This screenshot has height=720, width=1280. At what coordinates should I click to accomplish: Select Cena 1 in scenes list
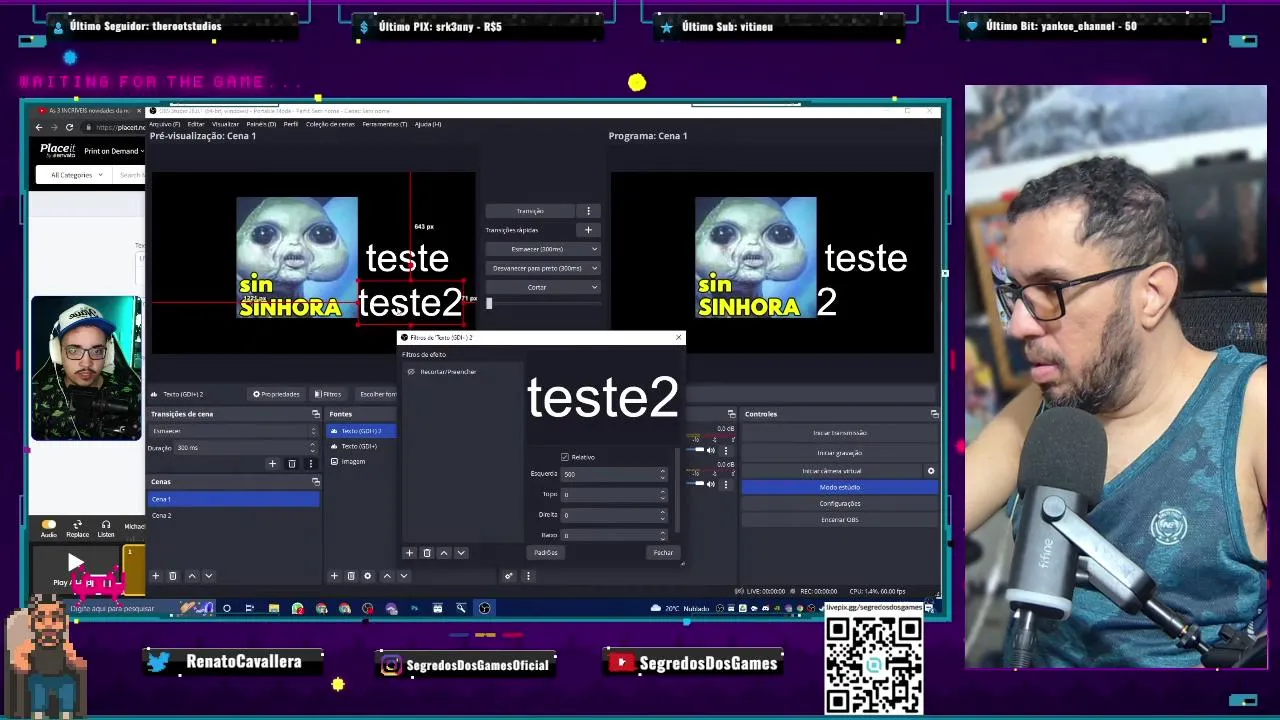[234, 499]
